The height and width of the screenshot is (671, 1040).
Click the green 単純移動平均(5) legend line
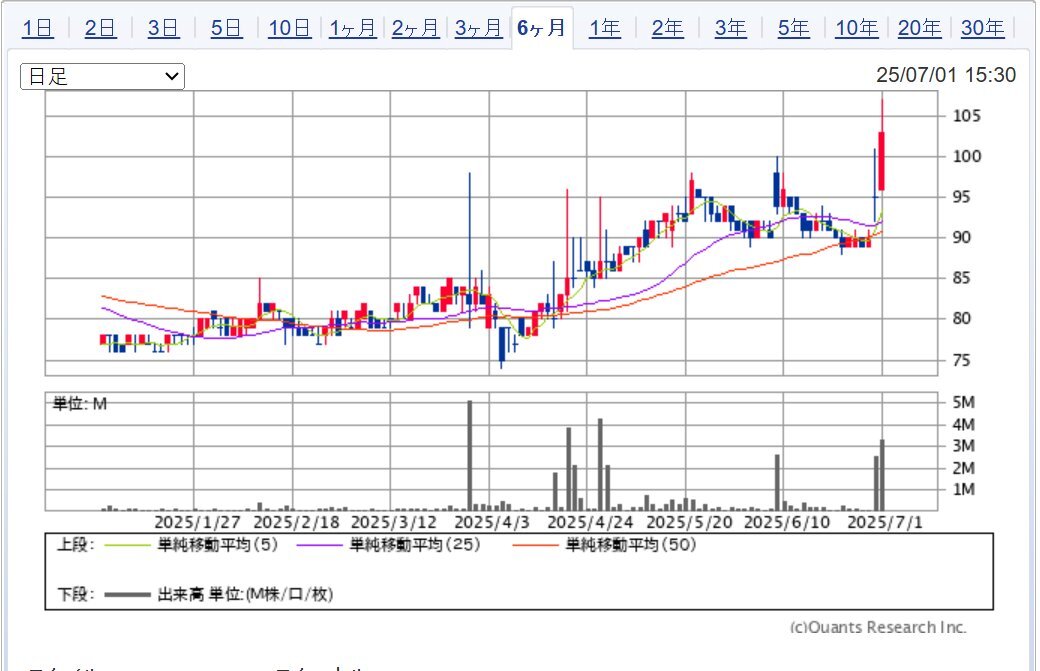(127, 545)
